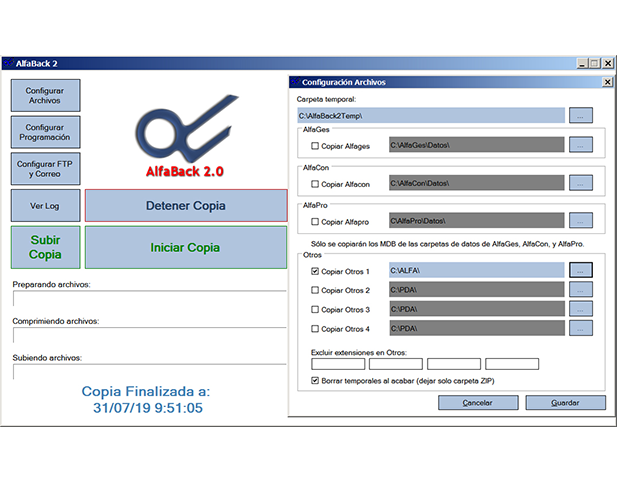This screenshot has width=617, height=492.
Task: Enable the Copiar Alfacon checkbox
Action: (315, 184)
